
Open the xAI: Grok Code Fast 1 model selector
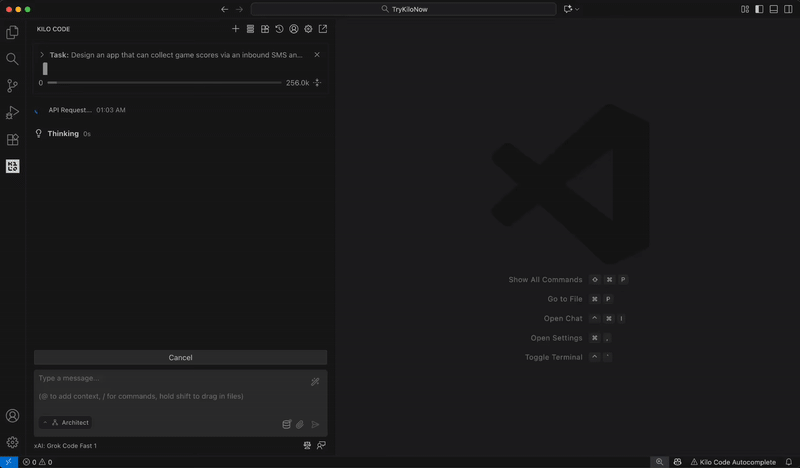pos(65,446)
